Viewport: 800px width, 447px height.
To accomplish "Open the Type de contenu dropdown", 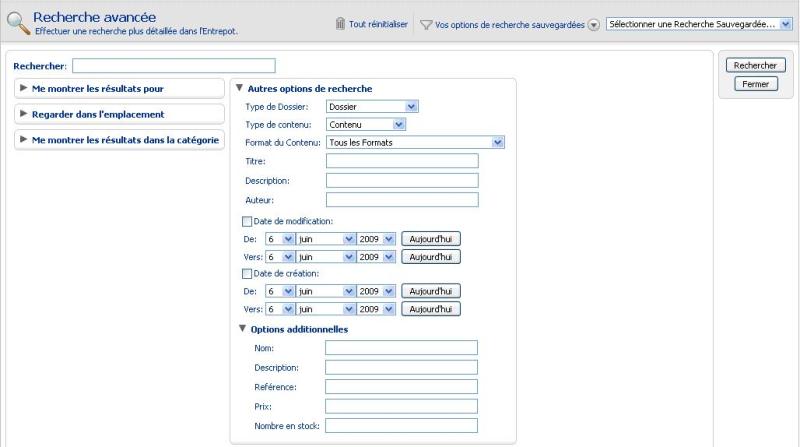I will 366,125.
